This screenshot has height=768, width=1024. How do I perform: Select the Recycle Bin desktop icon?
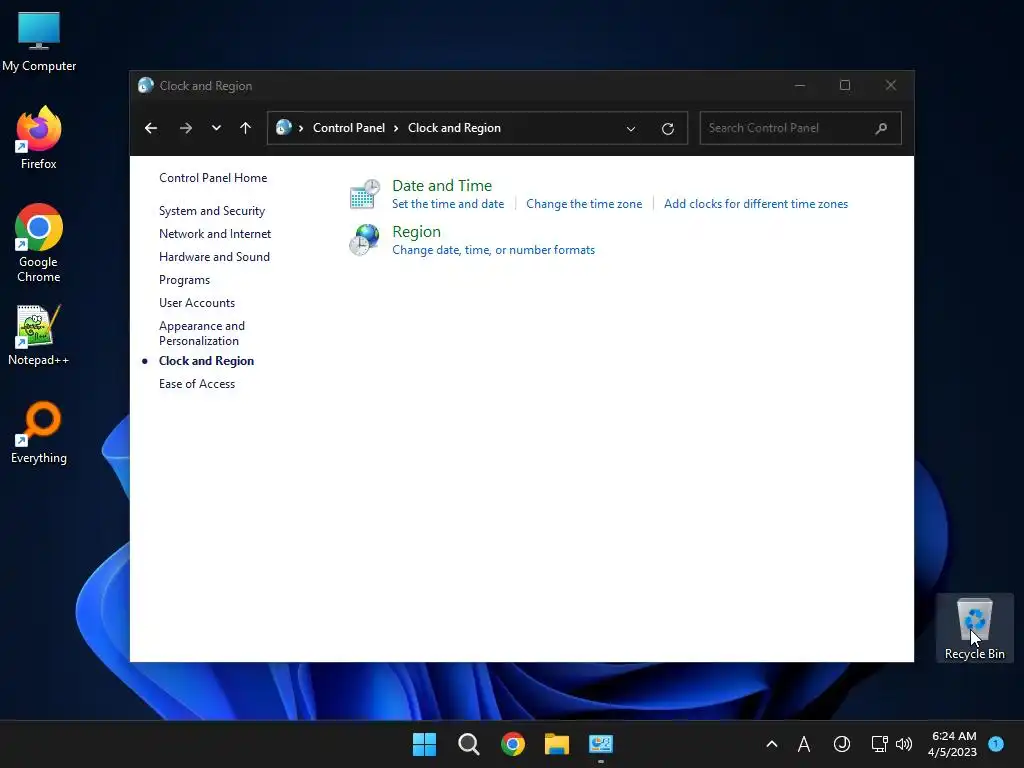(x=974, y=628)
